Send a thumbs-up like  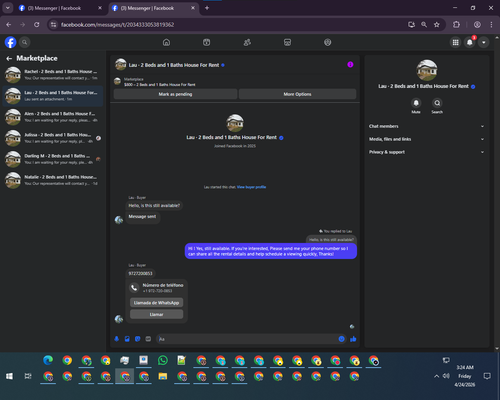pos(353,339)
